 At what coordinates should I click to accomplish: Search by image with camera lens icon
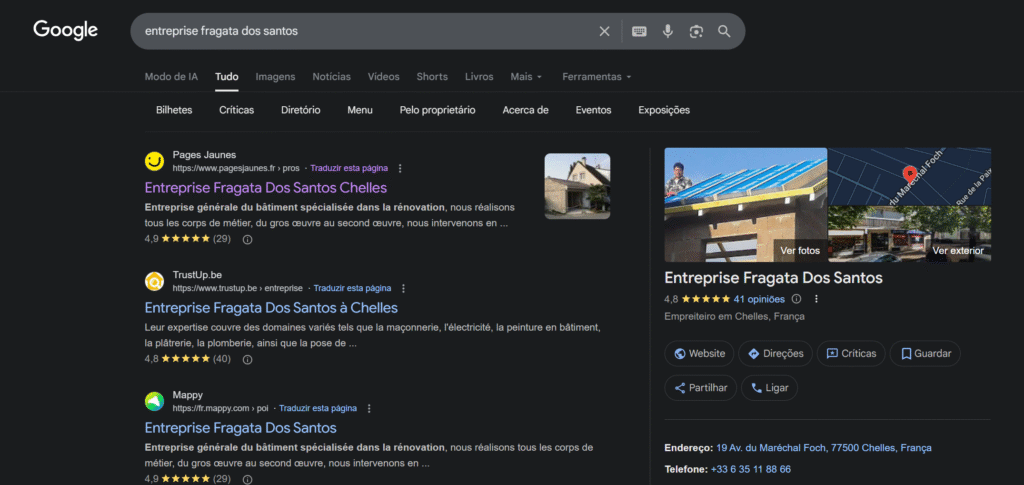[696, 31]
